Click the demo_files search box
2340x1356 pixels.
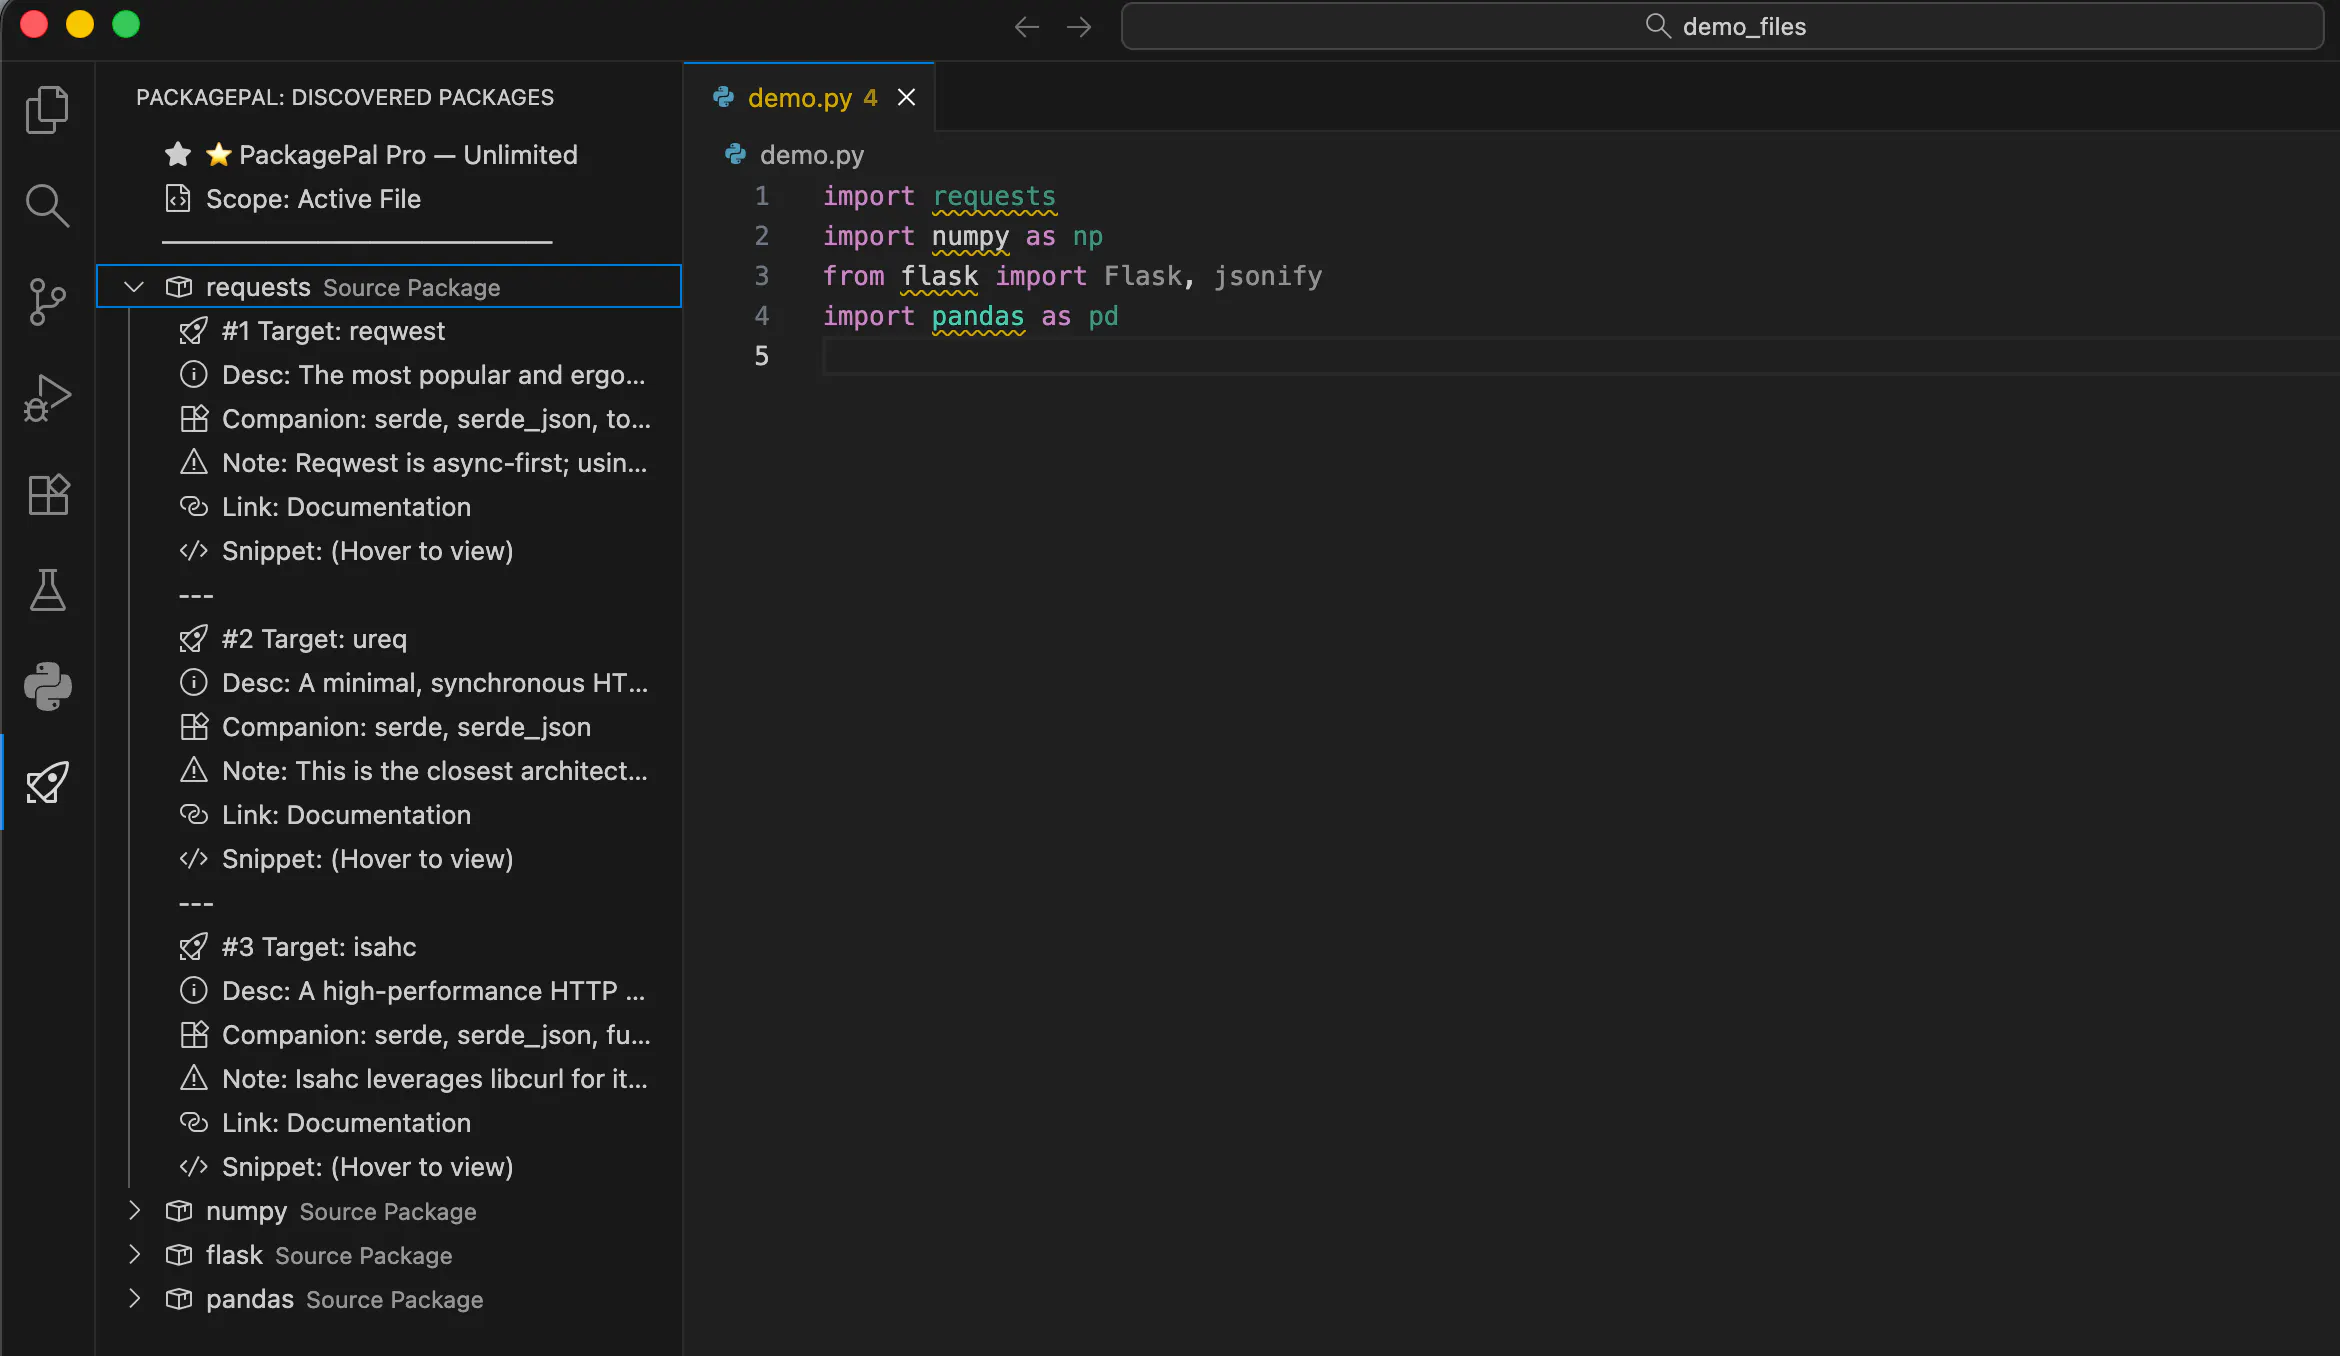1722,26
